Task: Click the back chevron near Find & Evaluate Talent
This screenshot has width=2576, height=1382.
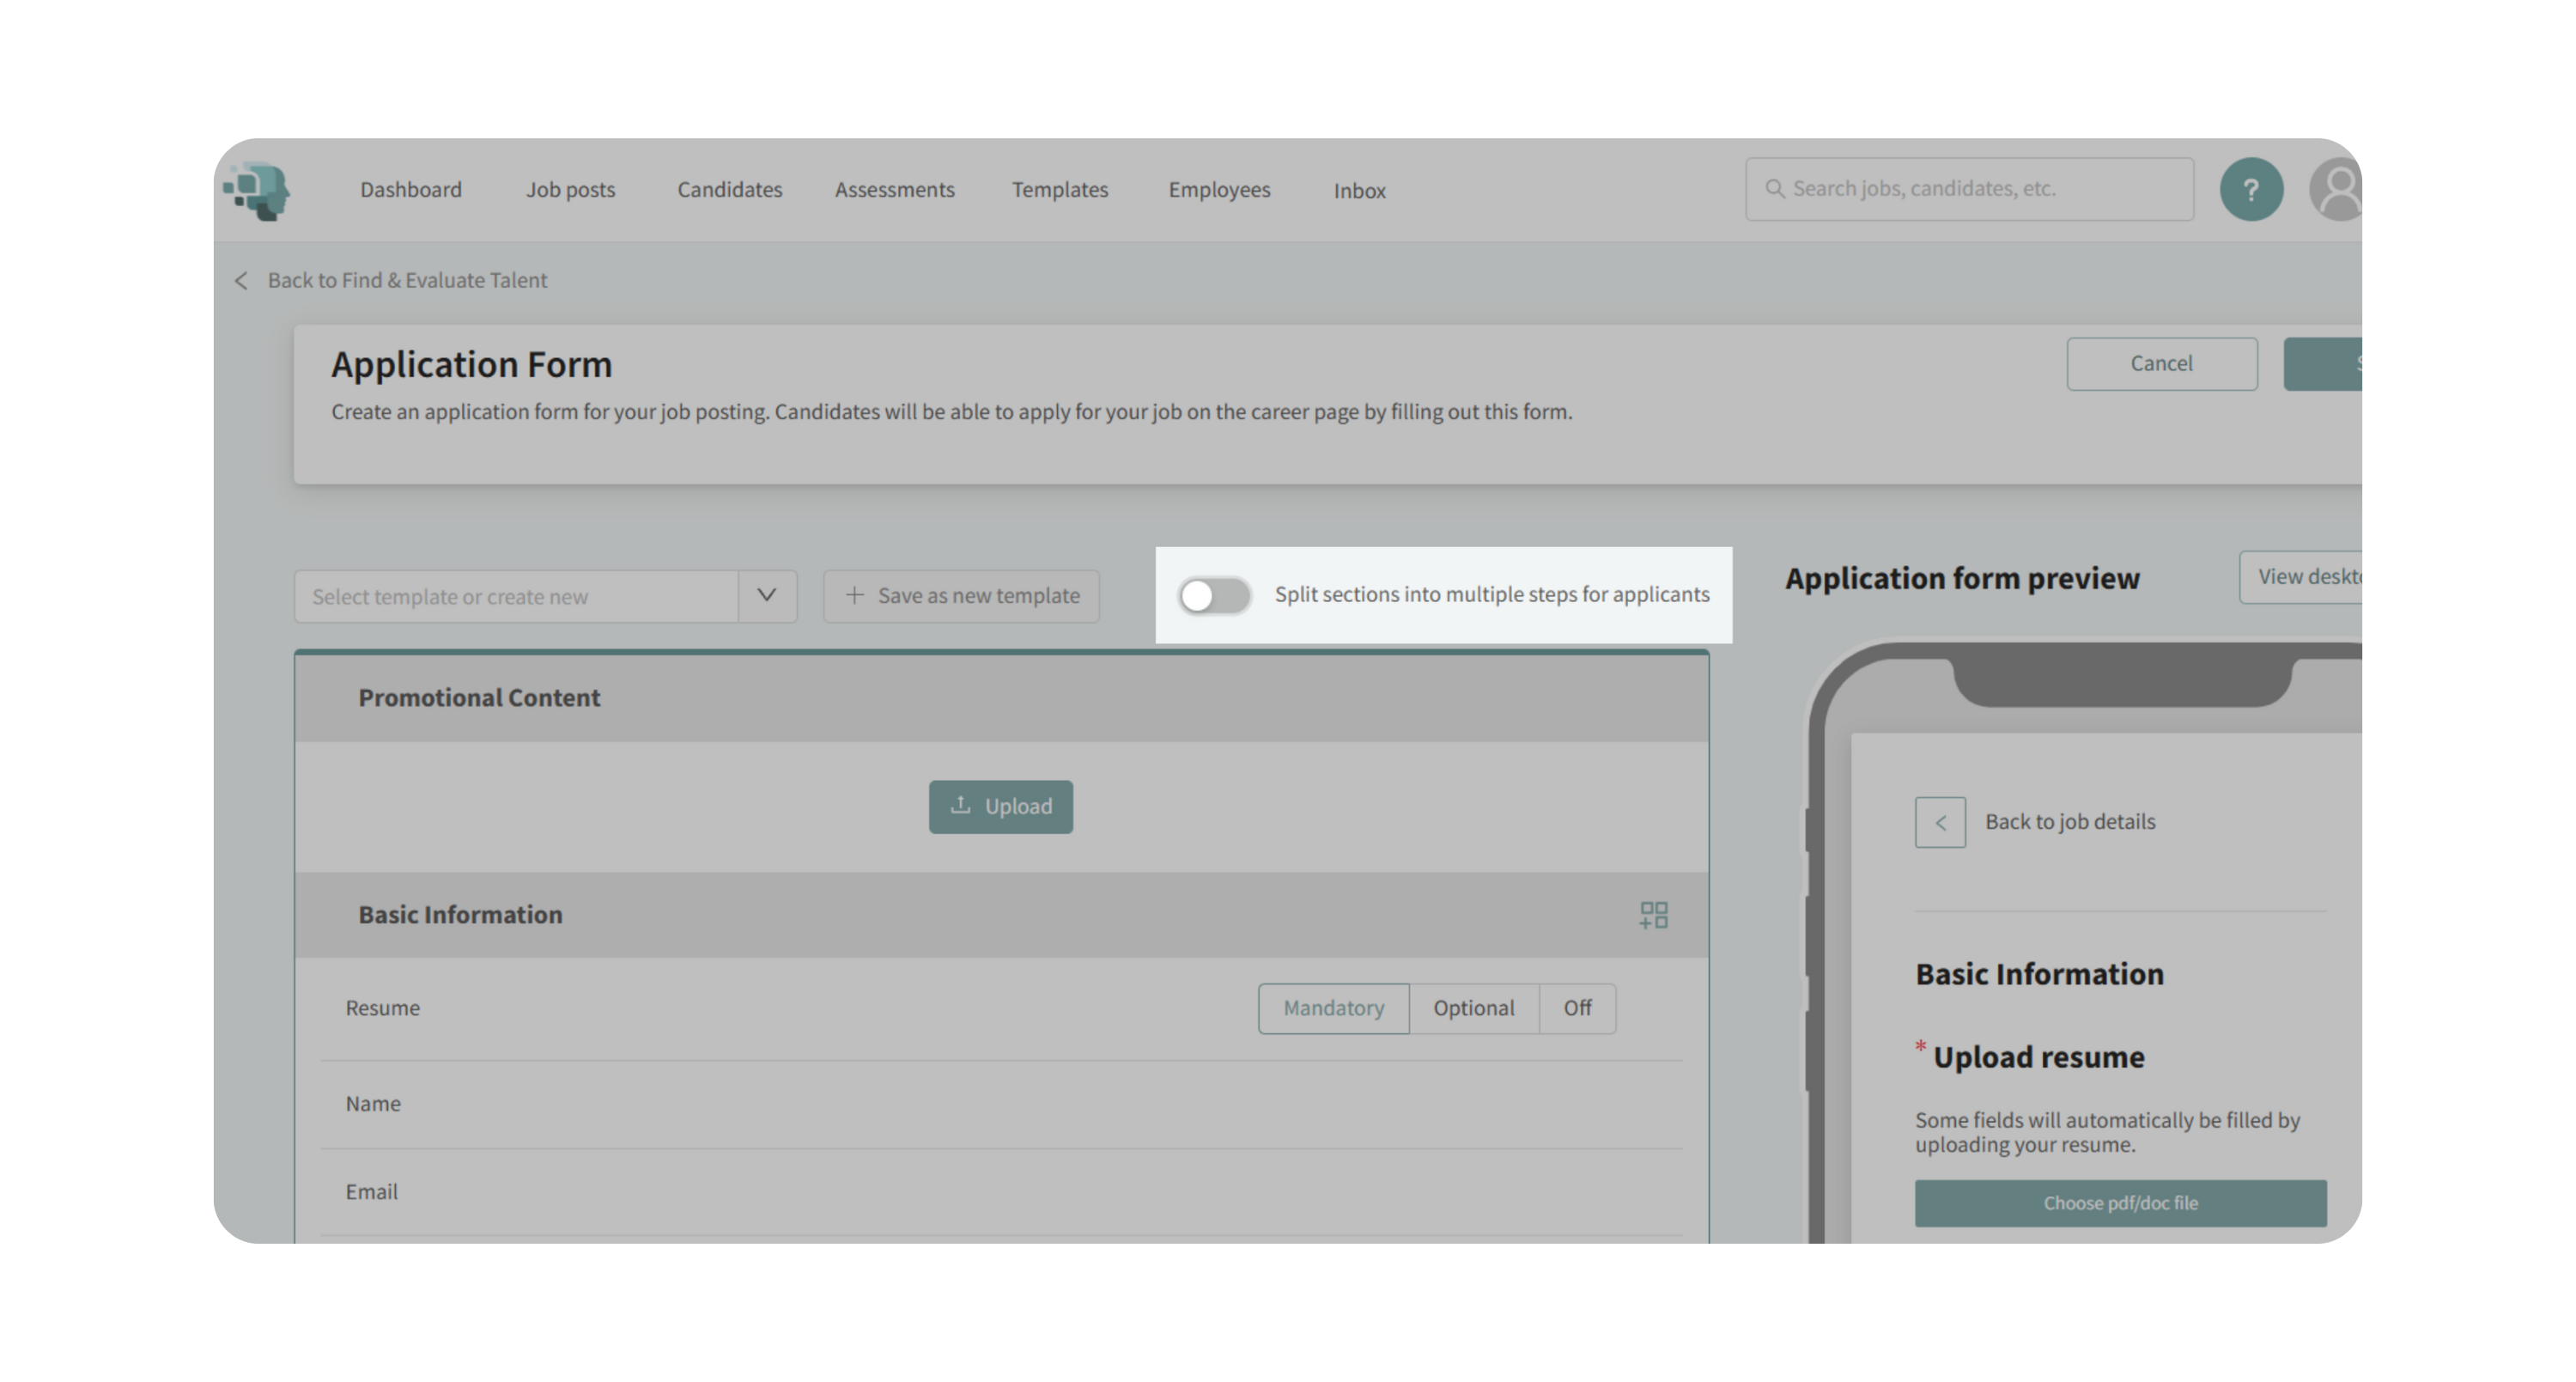Action: [241, 281]
